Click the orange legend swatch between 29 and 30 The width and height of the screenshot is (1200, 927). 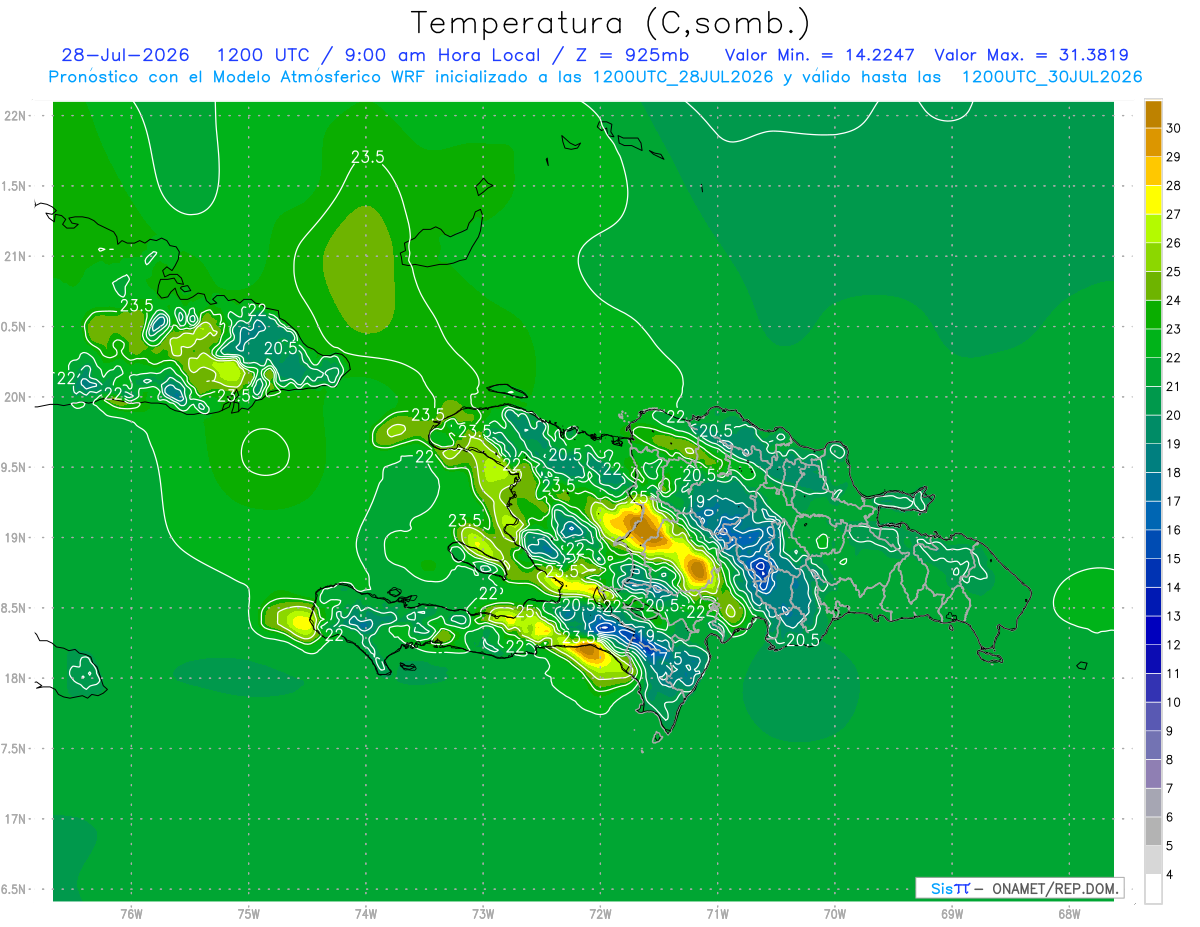point(1153,143)
